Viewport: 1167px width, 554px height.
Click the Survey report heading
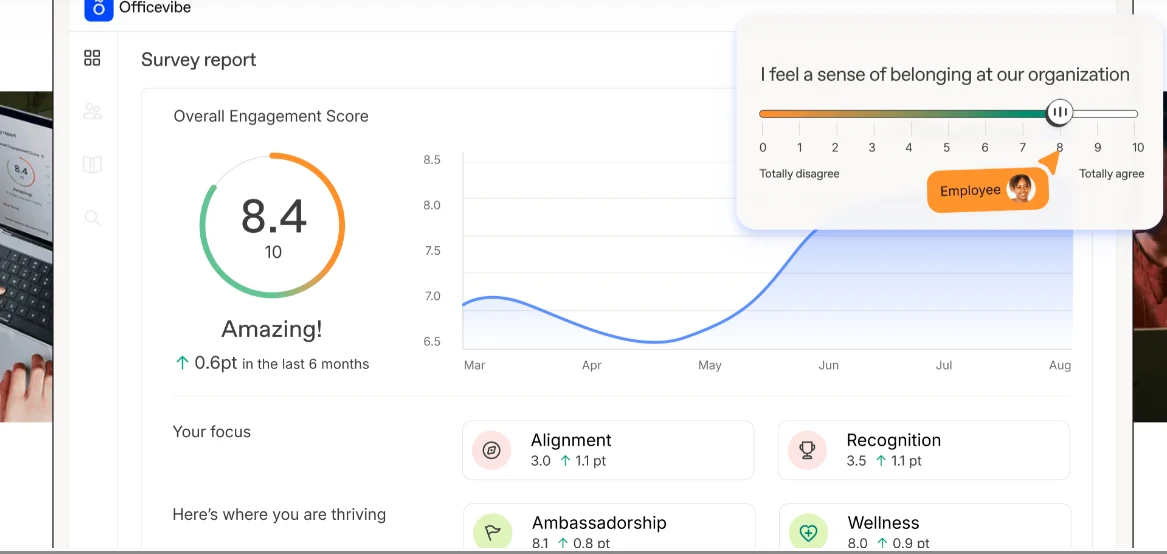pos(198,60)
